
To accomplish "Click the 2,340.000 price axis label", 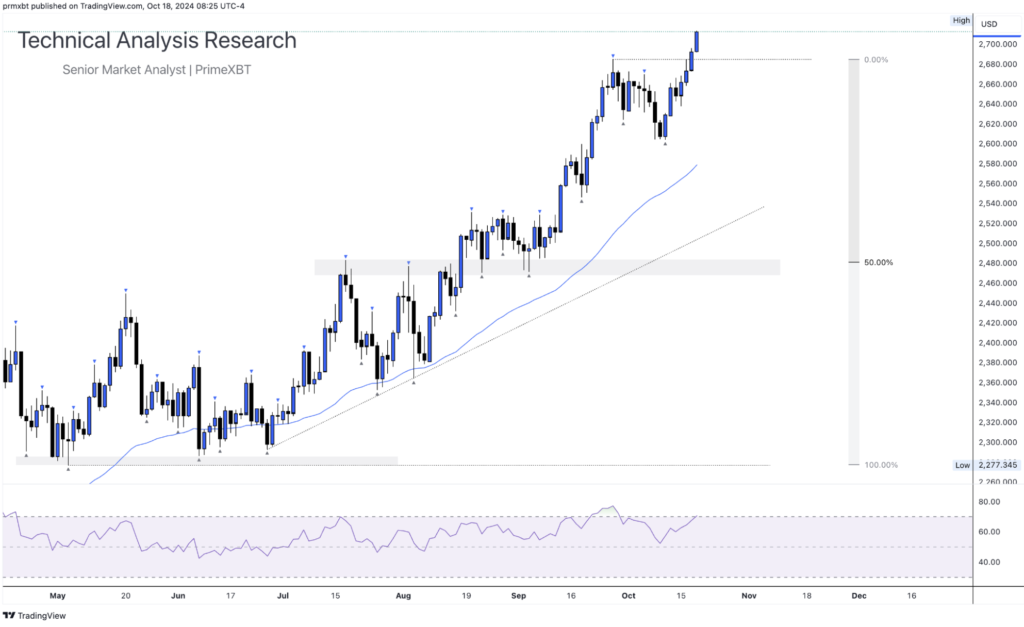I will (x=997, y=403).
